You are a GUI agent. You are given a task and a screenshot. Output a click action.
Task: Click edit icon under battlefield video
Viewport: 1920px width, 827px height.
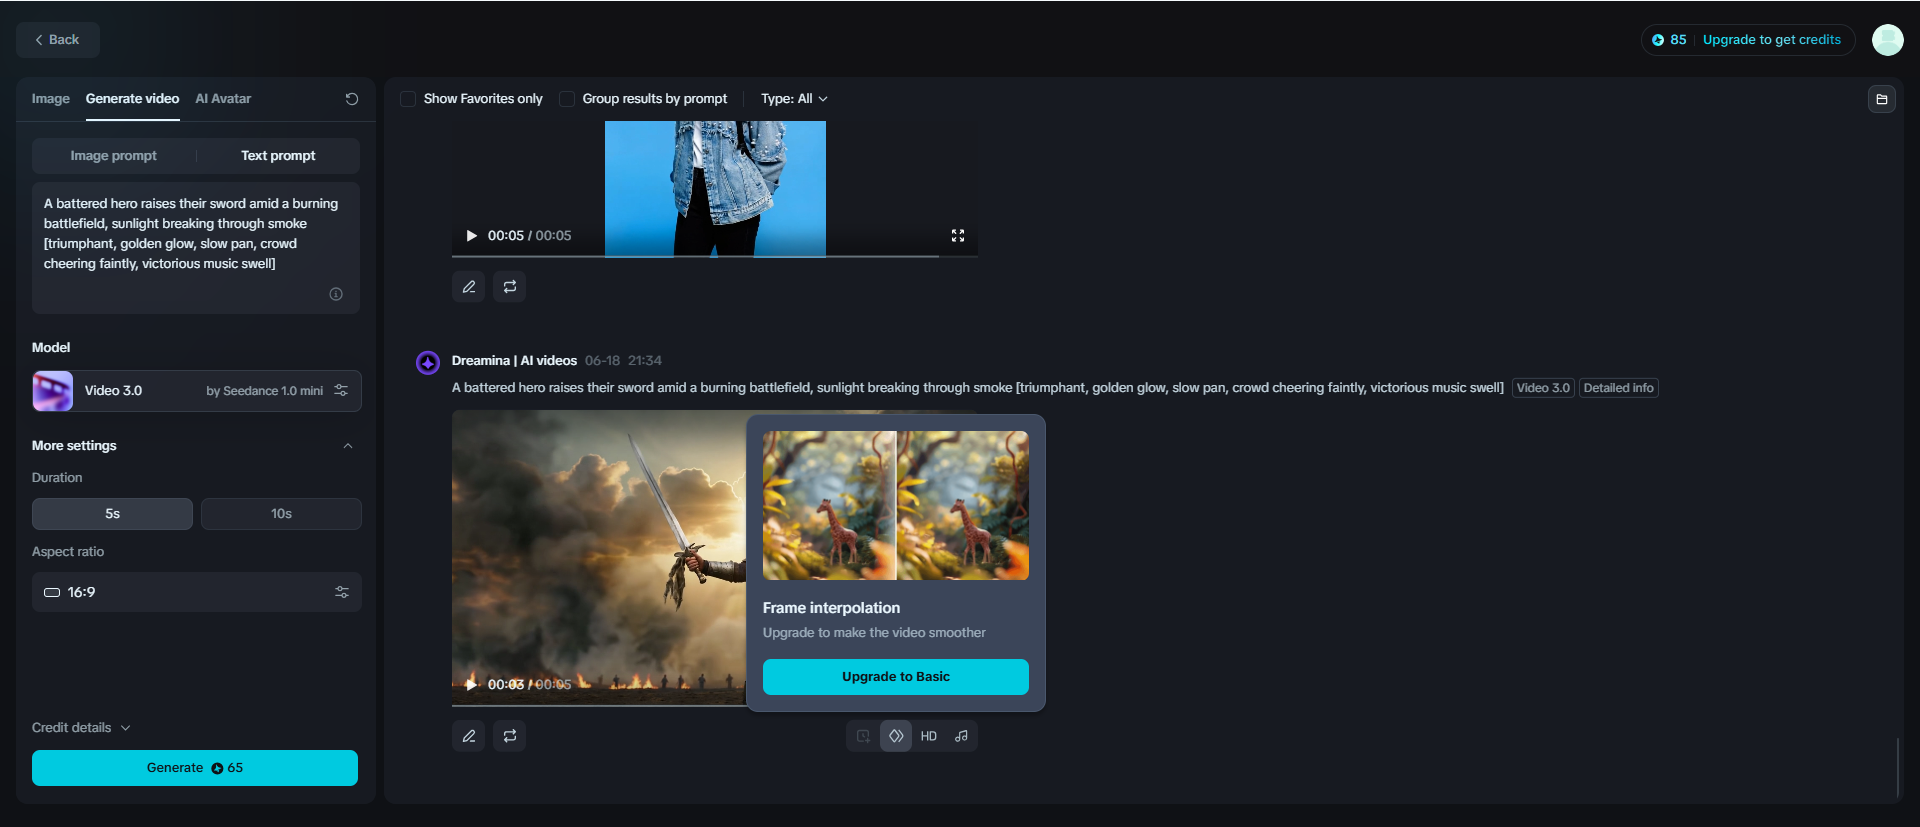[x=469, y=736]
